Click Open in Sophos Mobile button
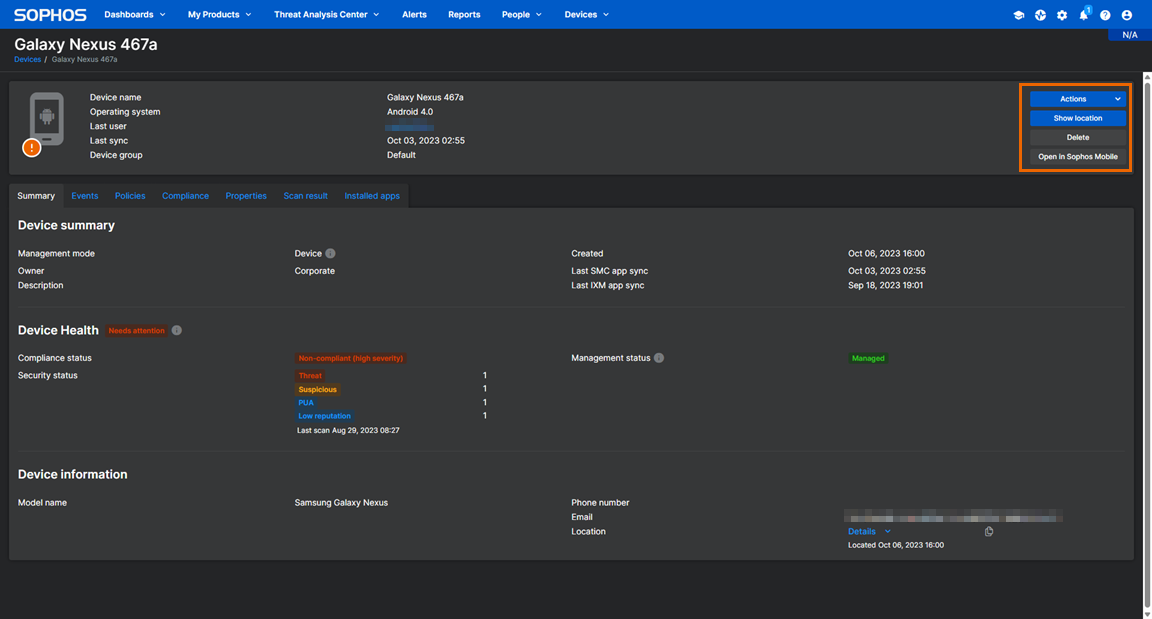The height and width of the screenshot is (619, 1152). click(x=1078, y=157)
